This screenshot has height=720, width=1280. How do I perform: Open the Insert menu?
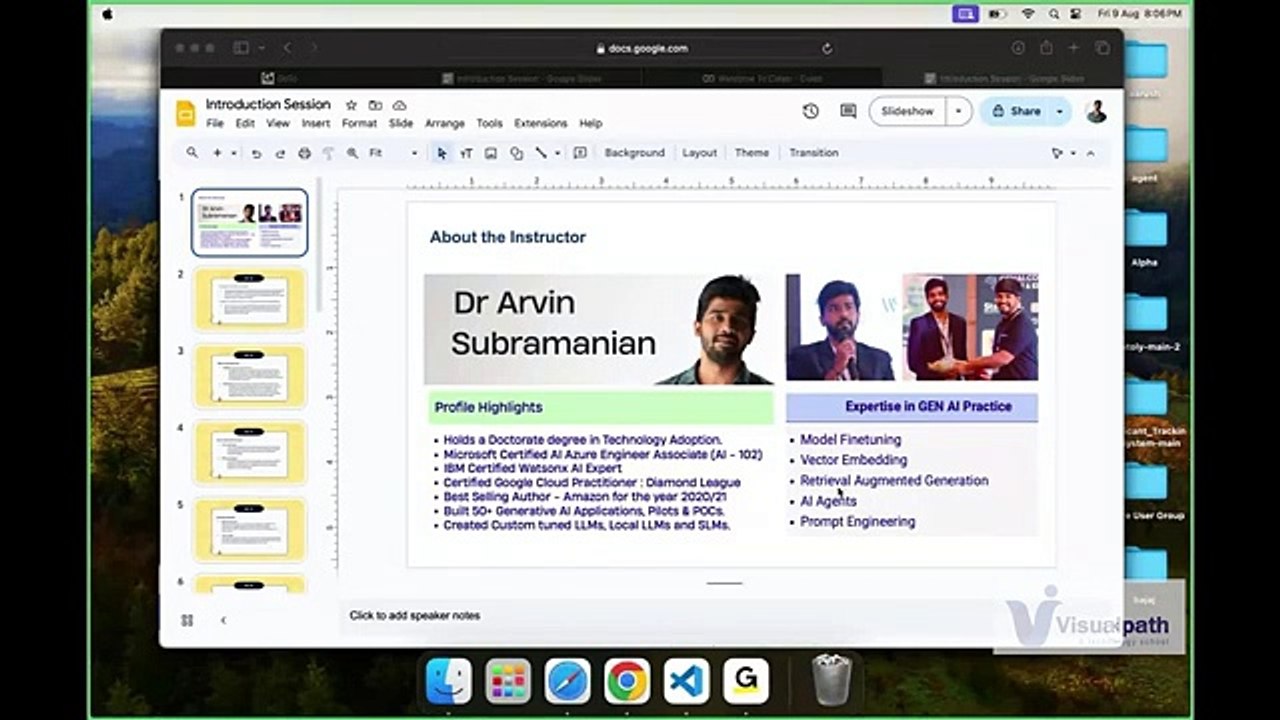click(316, 123)
